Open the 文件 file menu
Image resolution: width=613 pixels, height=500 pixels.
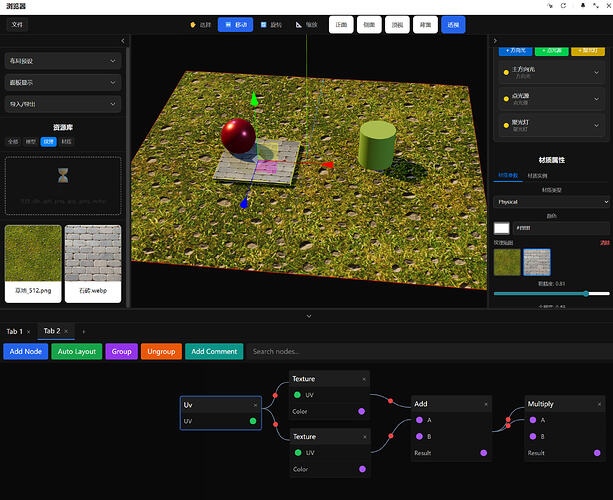click(x=17, y=25)
